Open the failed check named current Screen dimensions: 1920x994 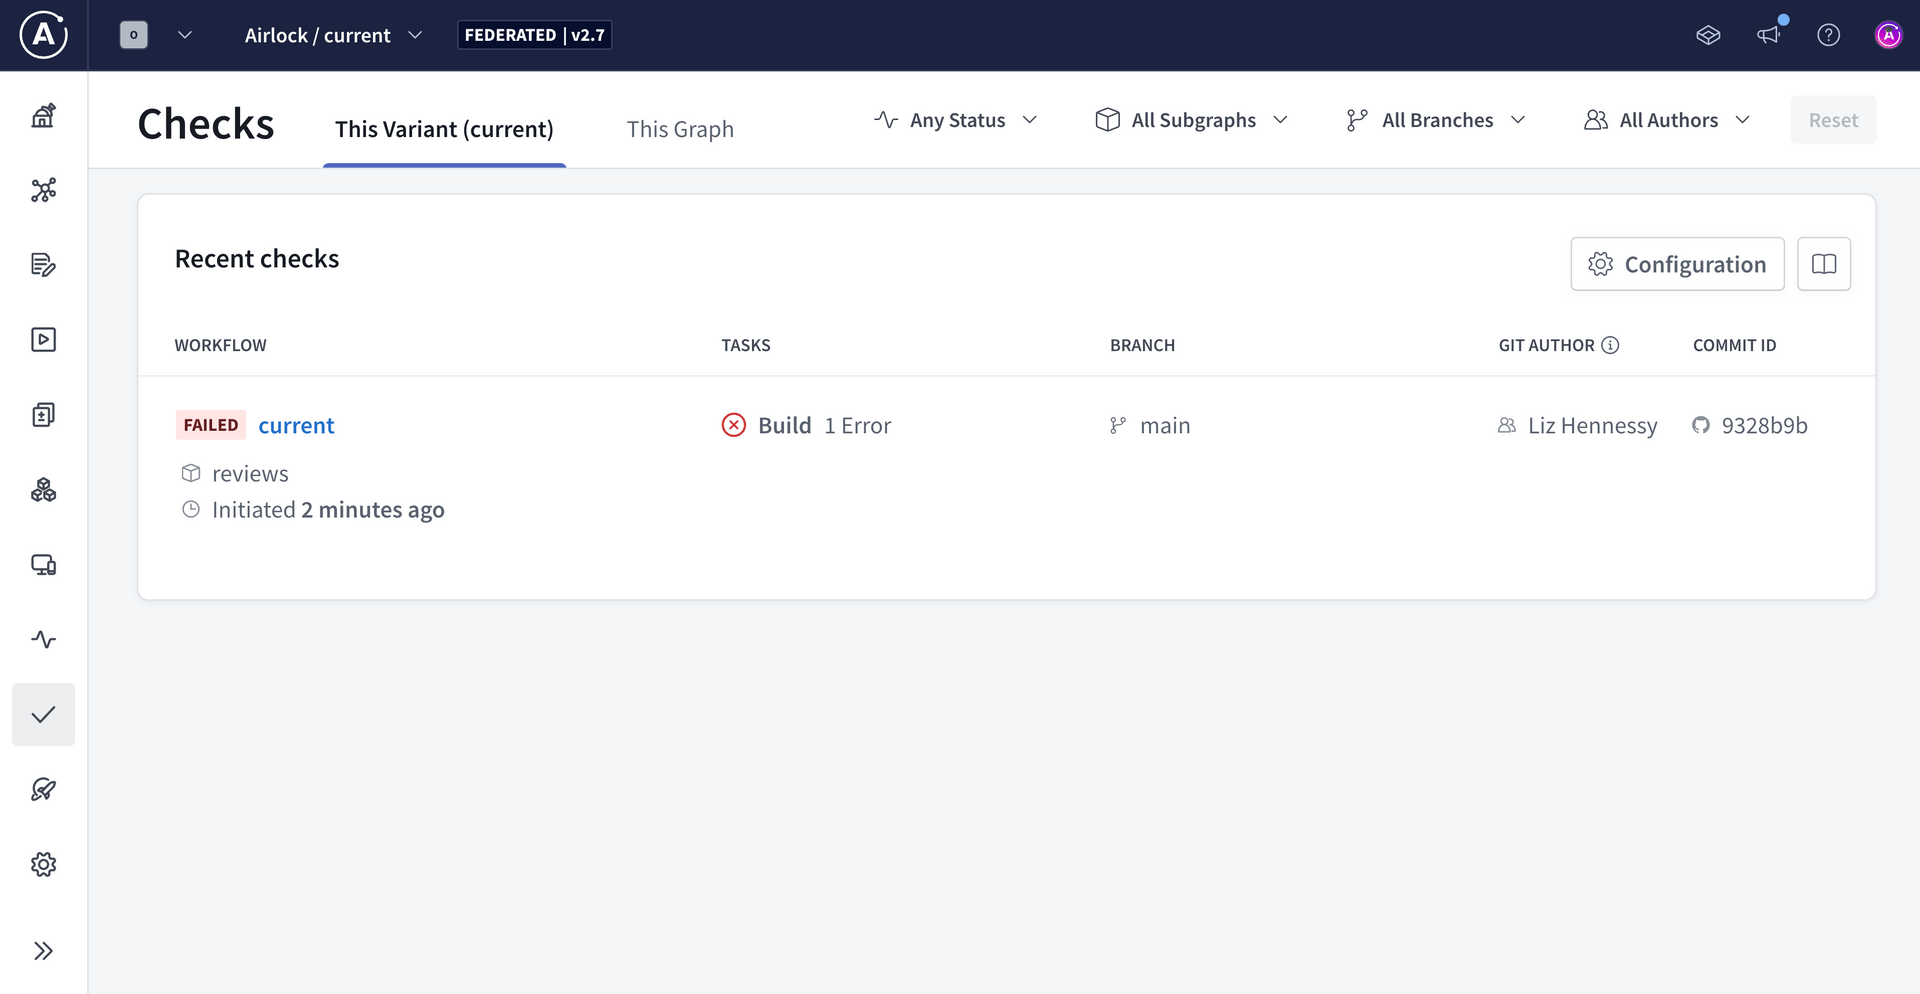[x=296, y=425]
